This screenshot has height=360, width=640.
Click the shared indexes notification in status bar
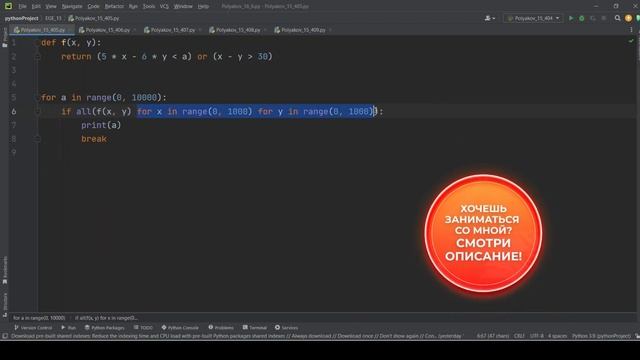pos(236,336)
